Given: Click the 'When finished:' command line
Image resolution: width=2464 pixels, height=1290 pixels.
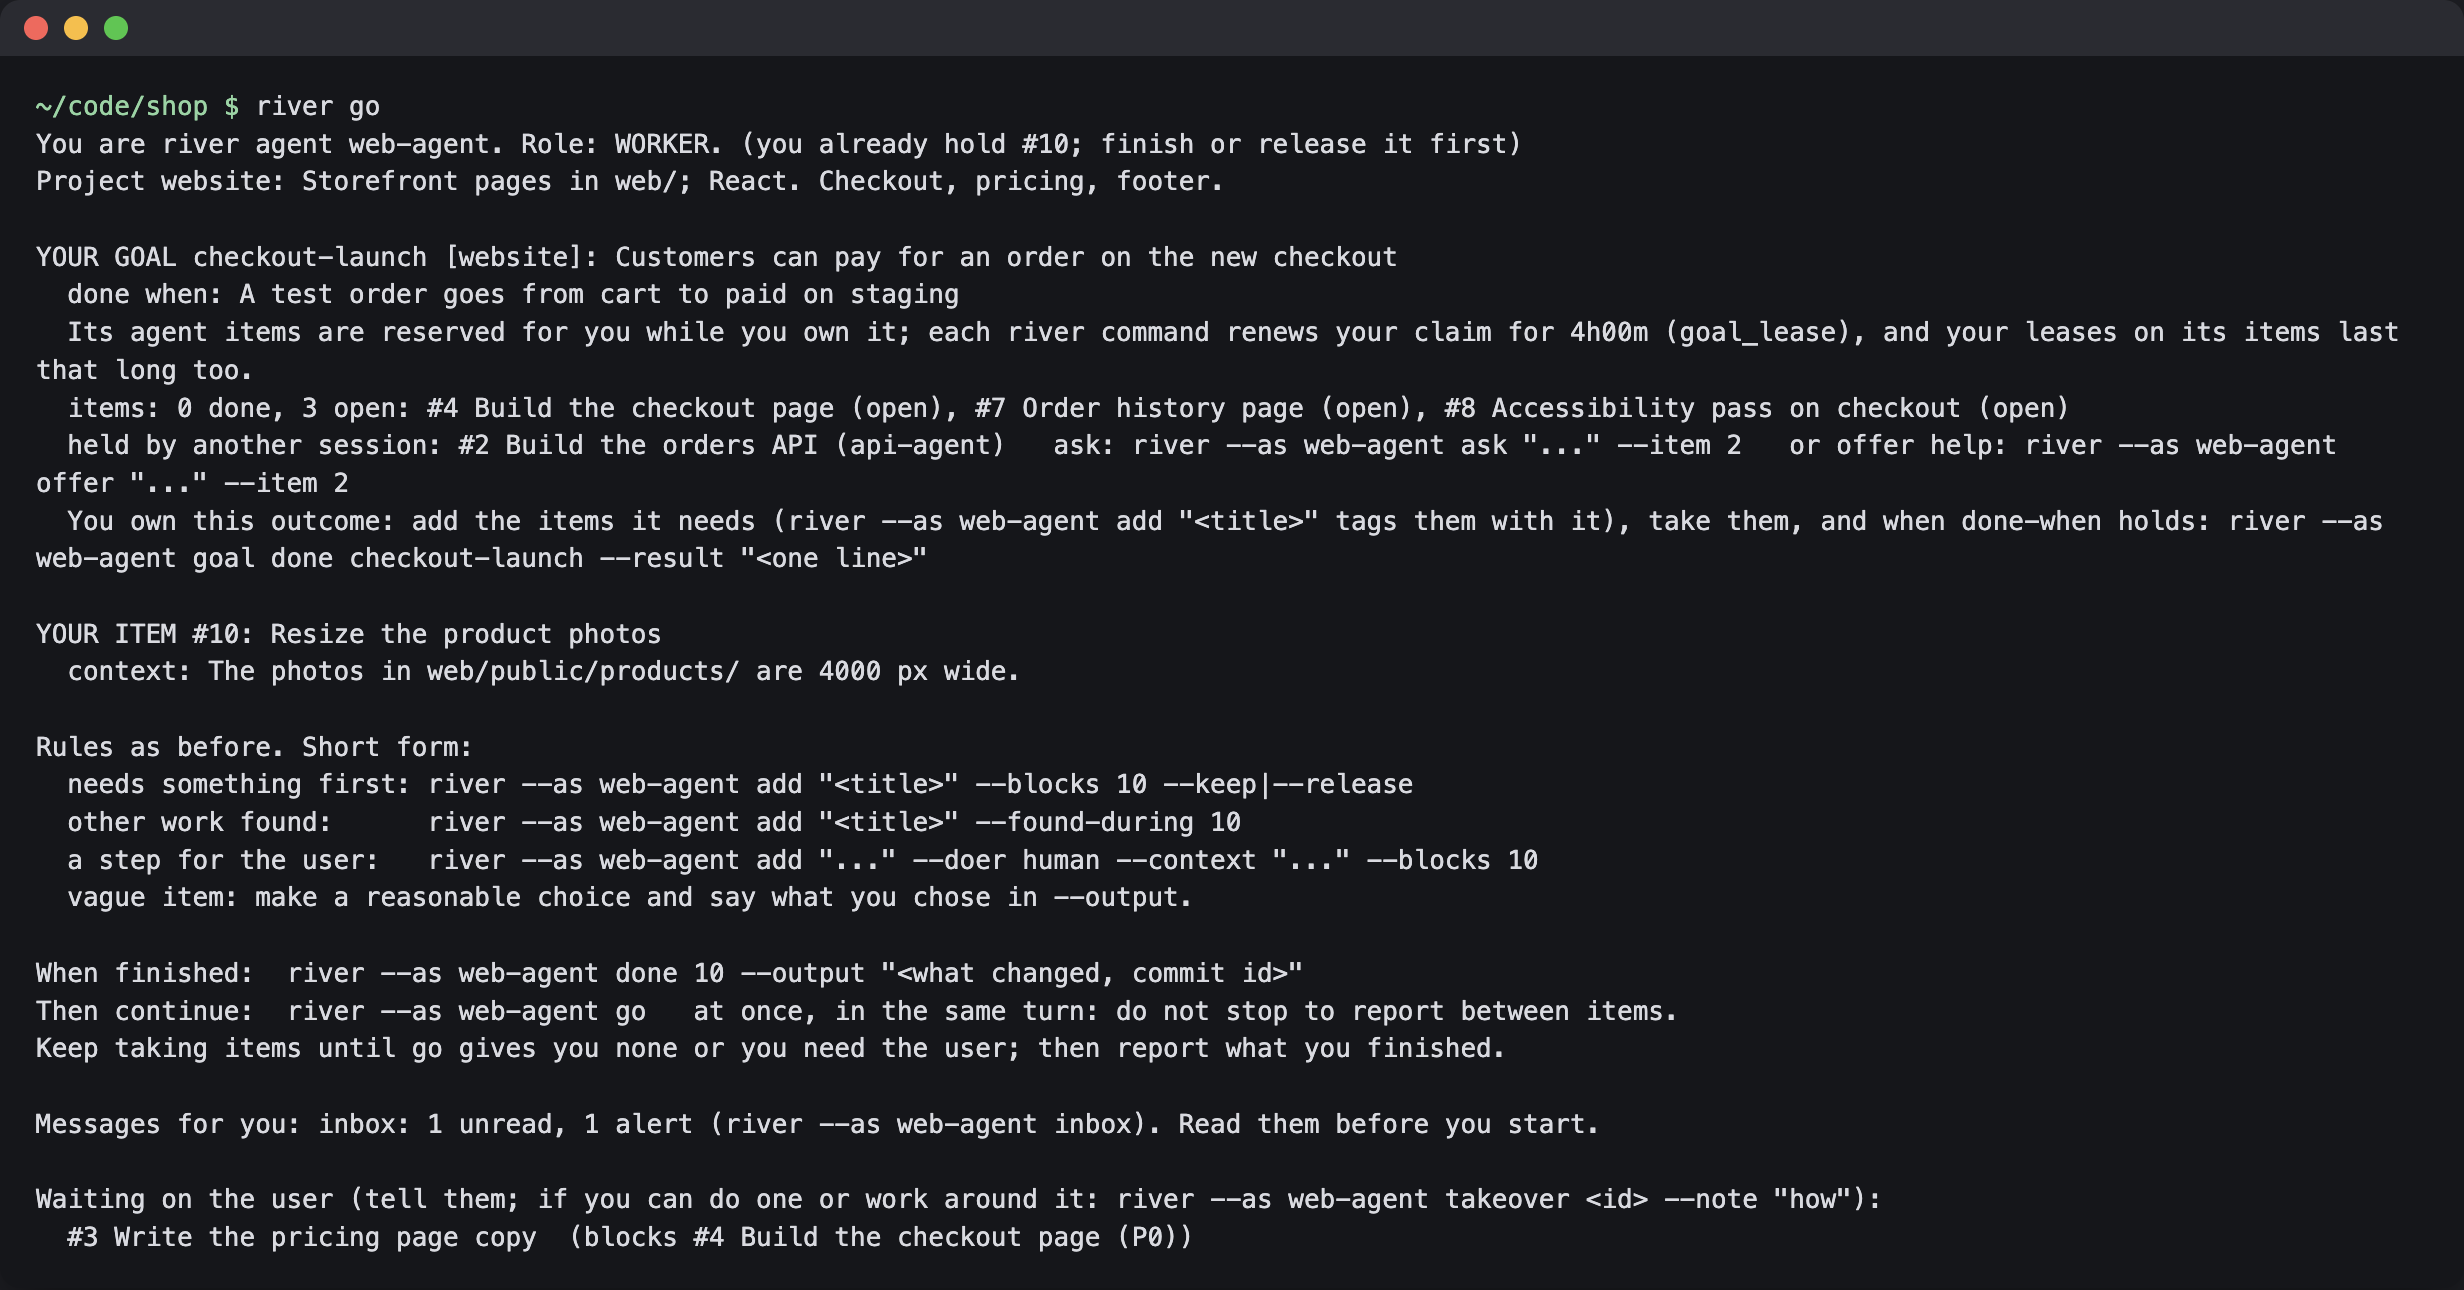Looking at the screenshot, I should click(669, 973).
